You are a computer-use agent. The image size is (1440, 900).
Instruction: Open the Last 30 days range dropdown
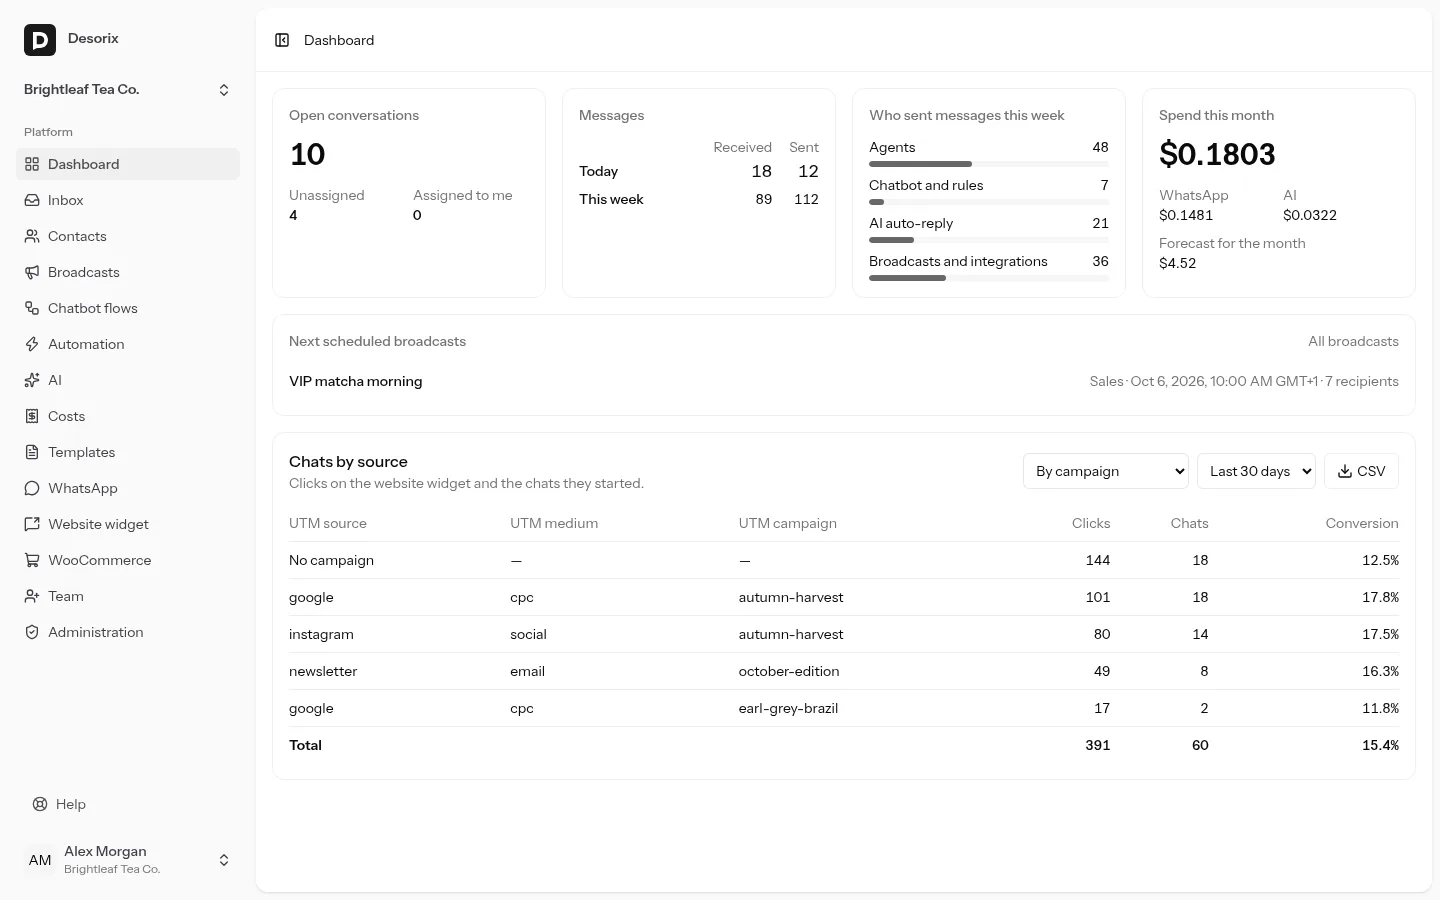[x=1256, y=471]
